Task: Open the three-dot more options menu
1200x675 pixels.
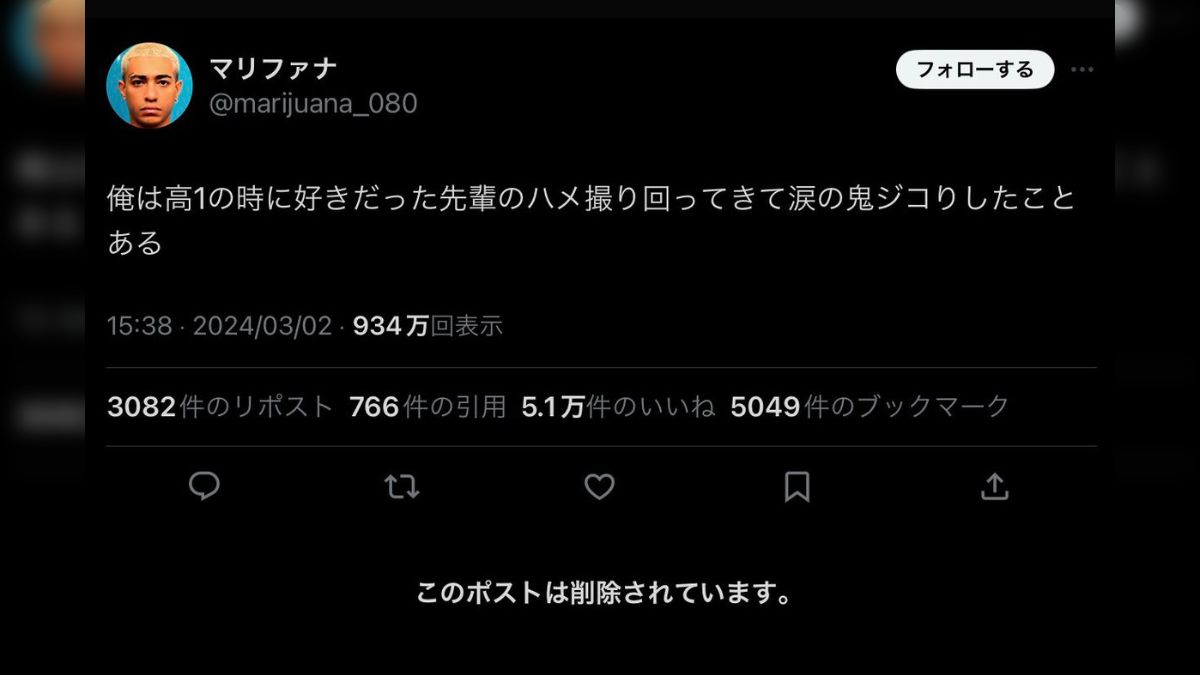Action: (x=1082, y=70)
